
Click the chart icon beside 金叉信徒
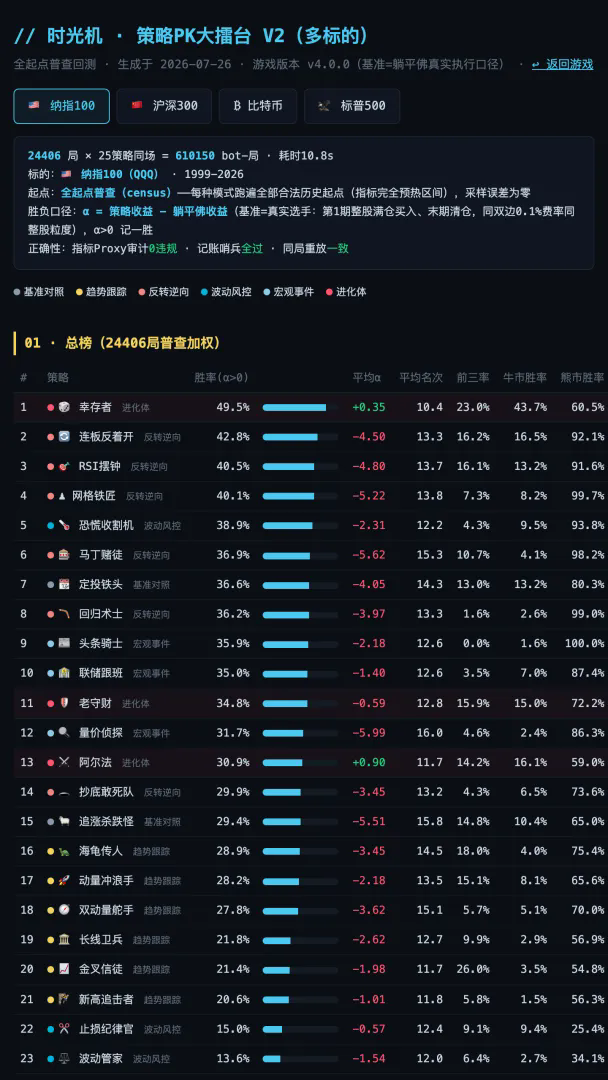pyautogui.click(x=63, y=969)
